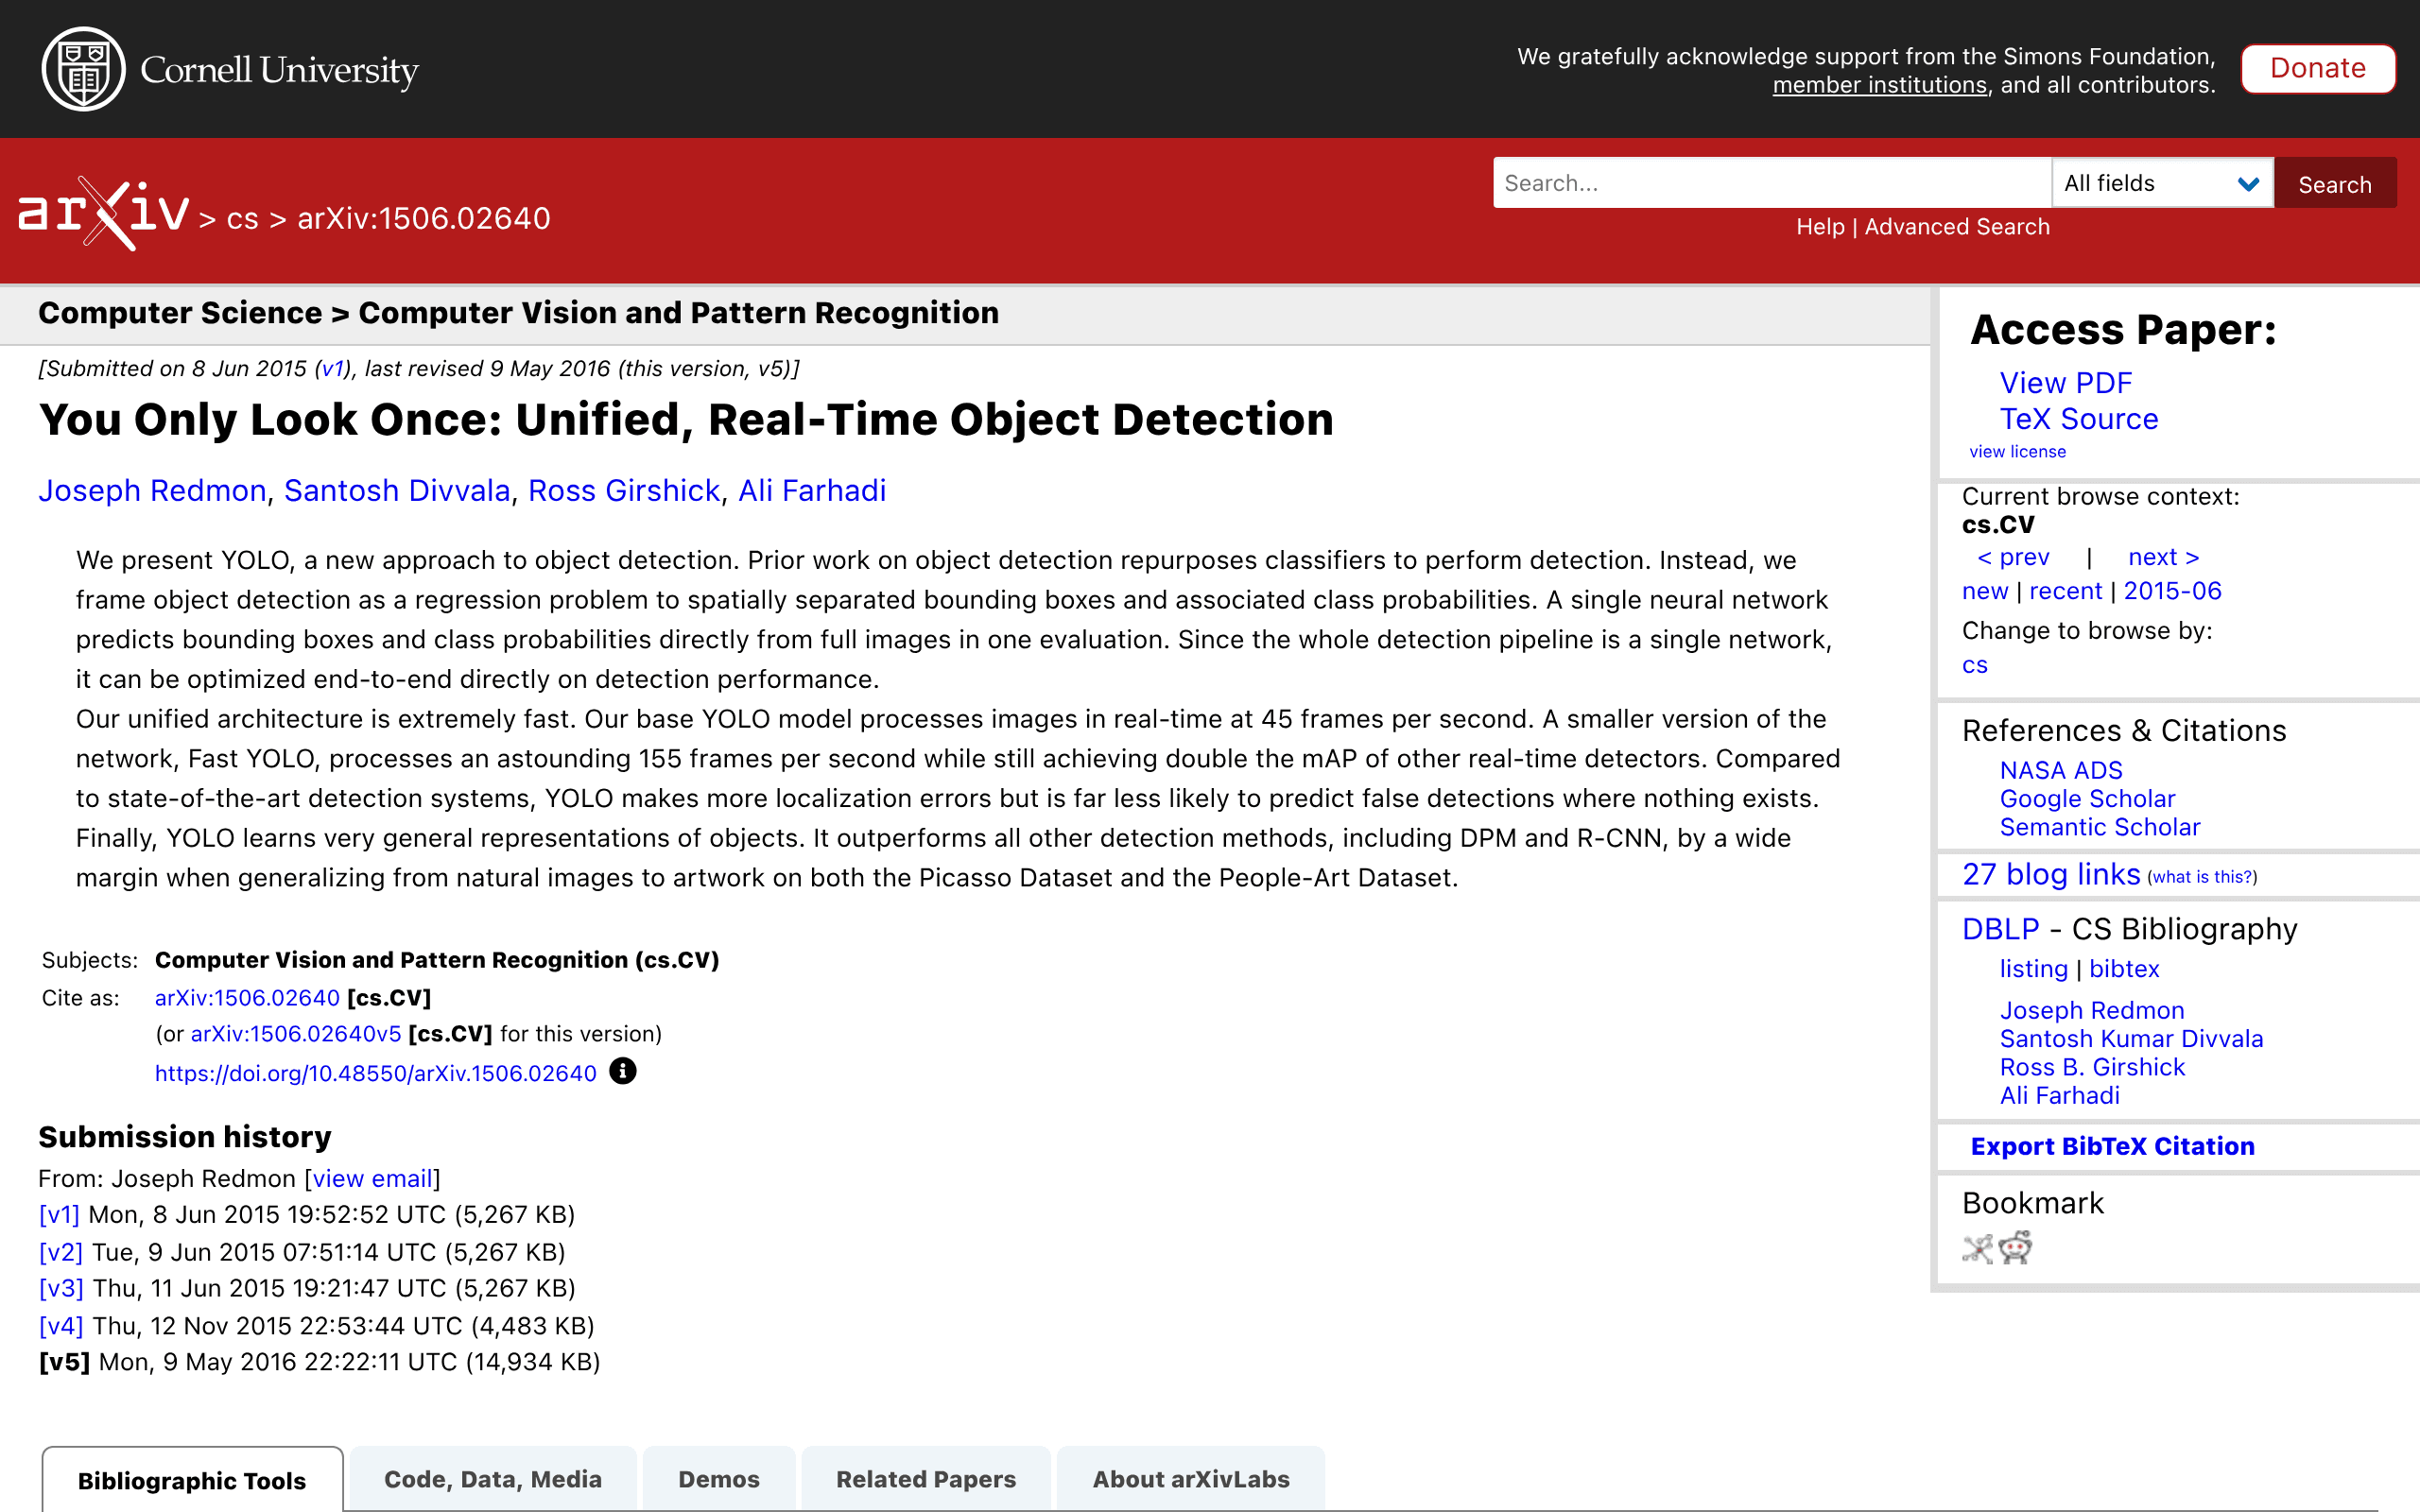This screenshot has width=2420, height=1512.
Task: Select the Bibliographic Tools tab
Action: point(192,1480)
